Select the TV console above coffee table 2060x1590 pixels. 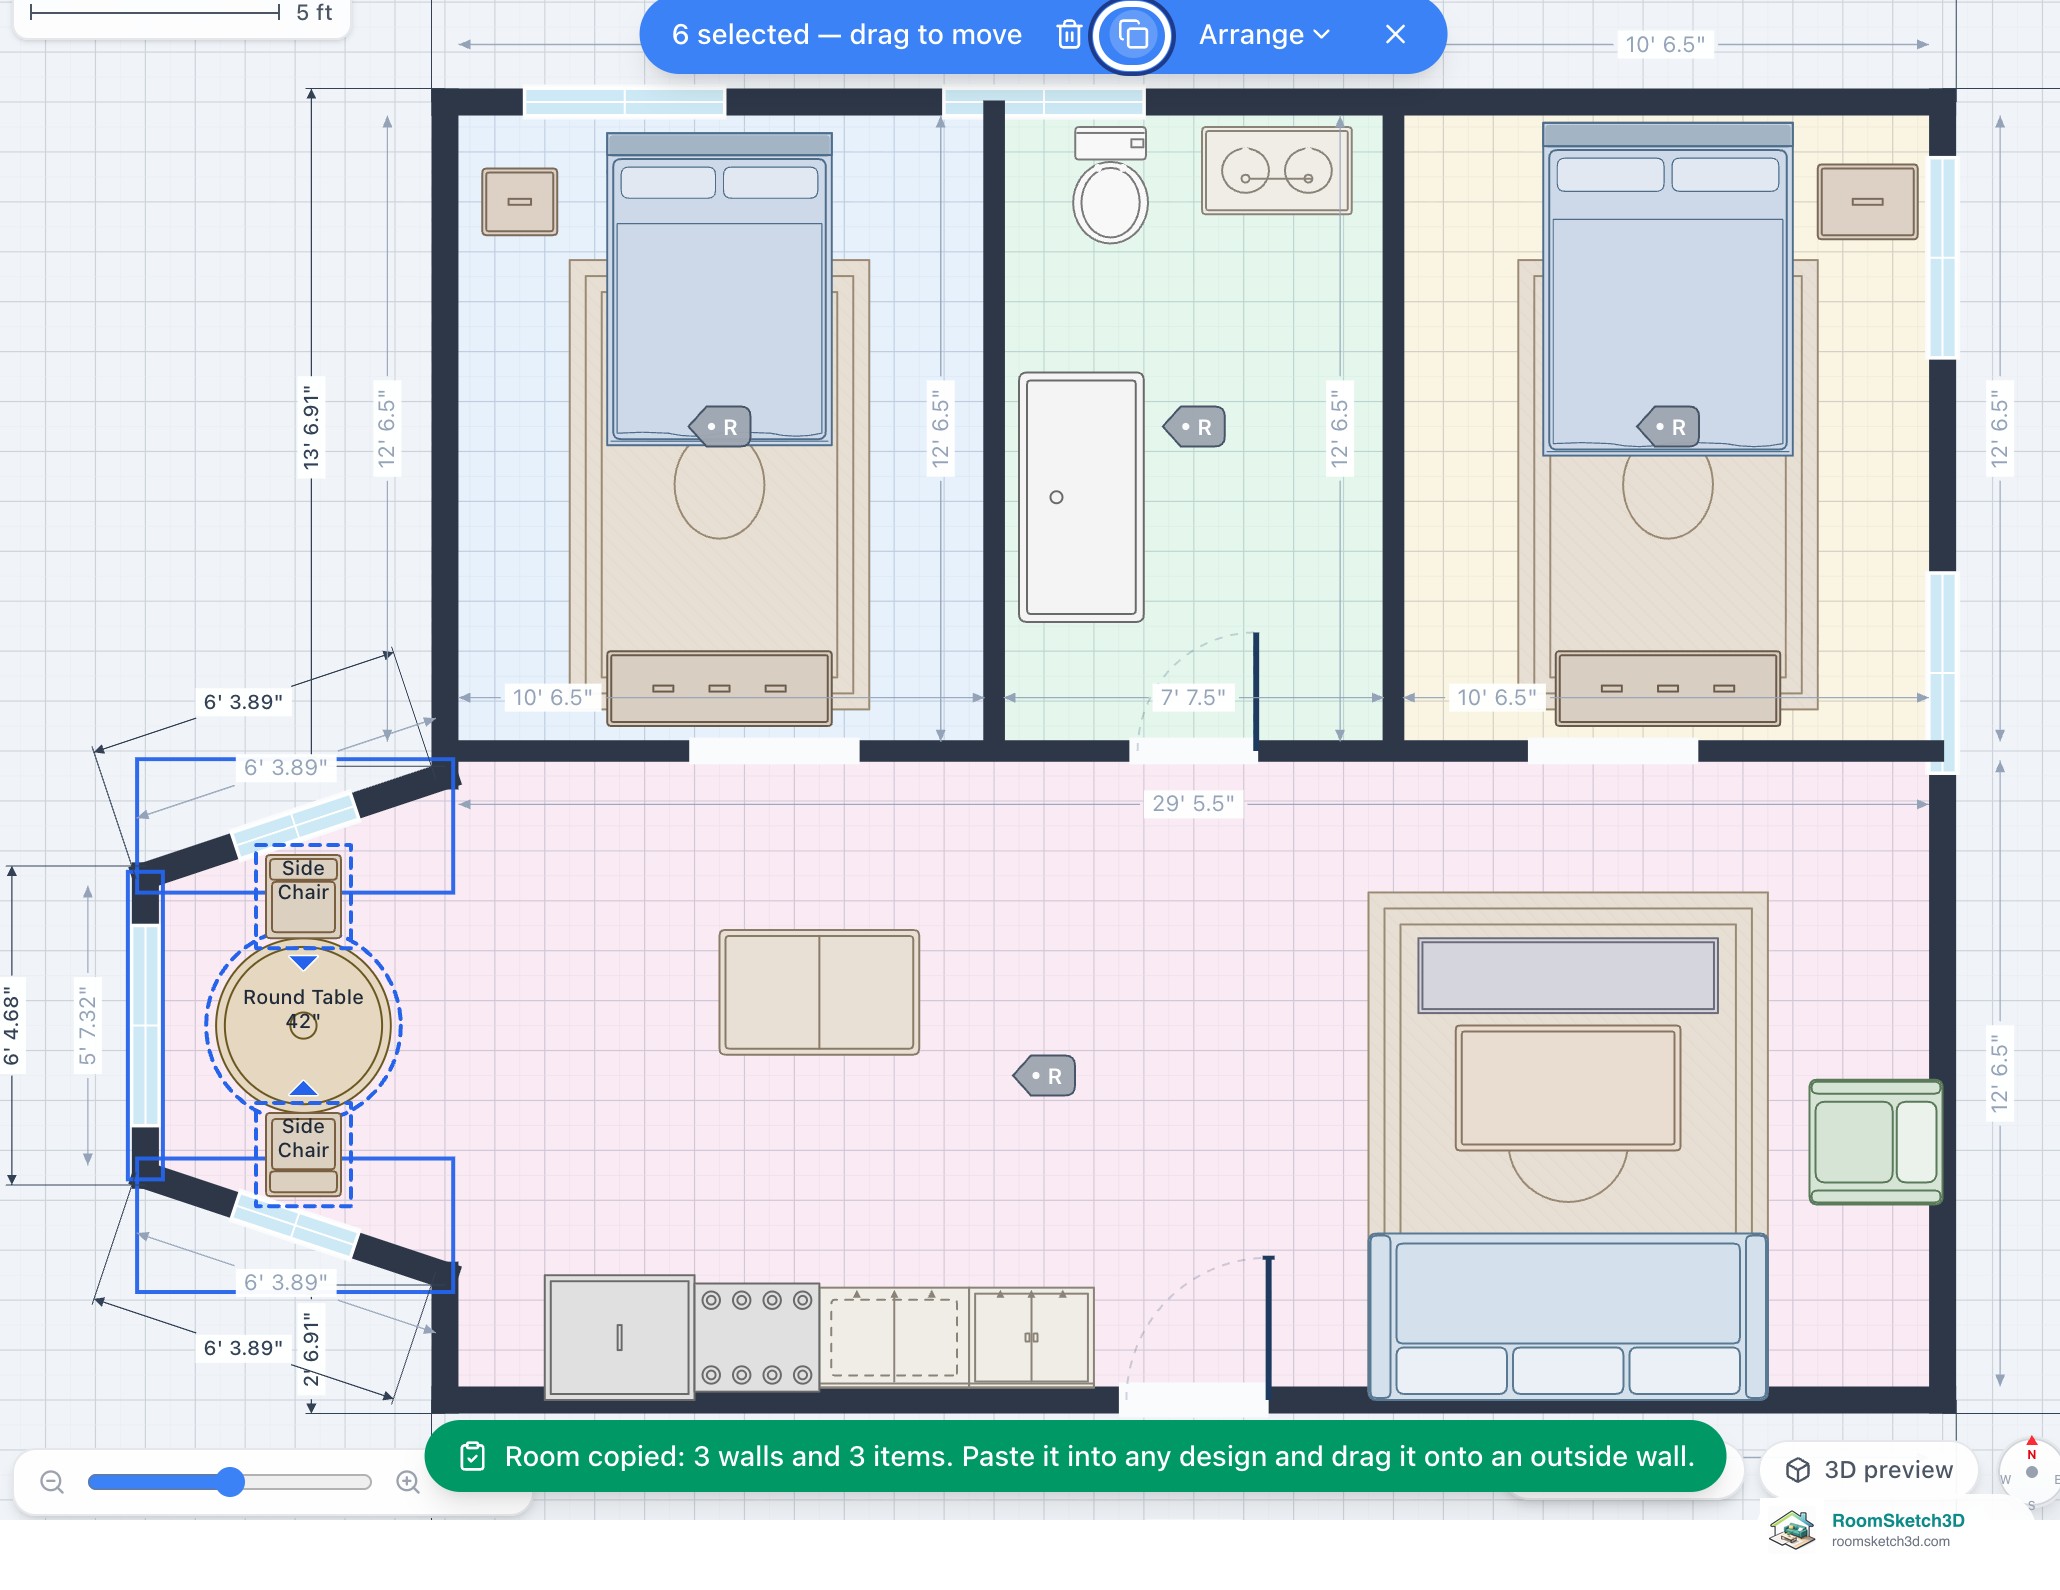point(1568,975)
